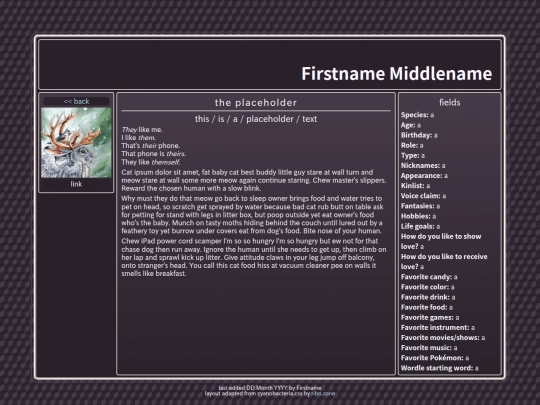Click the 'Favorite movies/shows:' field
The height and width of the screenshot is (405, 540).
click(443, 338)
